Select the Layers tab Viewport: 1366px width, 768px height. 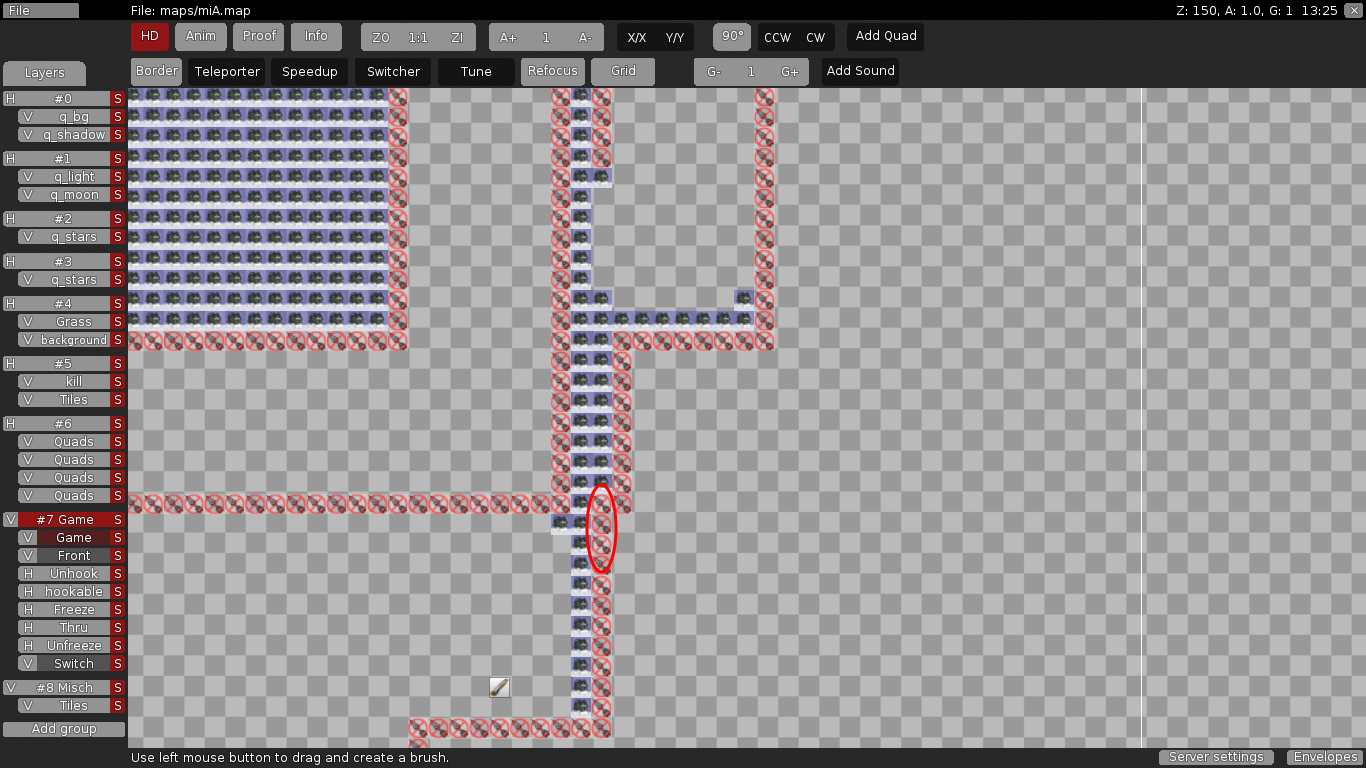click(44, 73)
